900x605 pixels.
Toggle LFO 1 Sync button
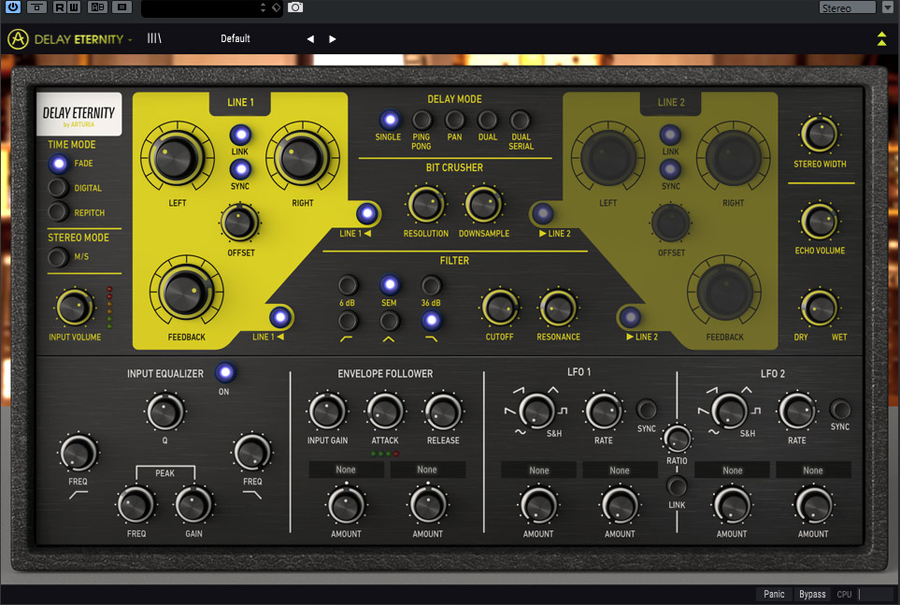coord(646,409)
